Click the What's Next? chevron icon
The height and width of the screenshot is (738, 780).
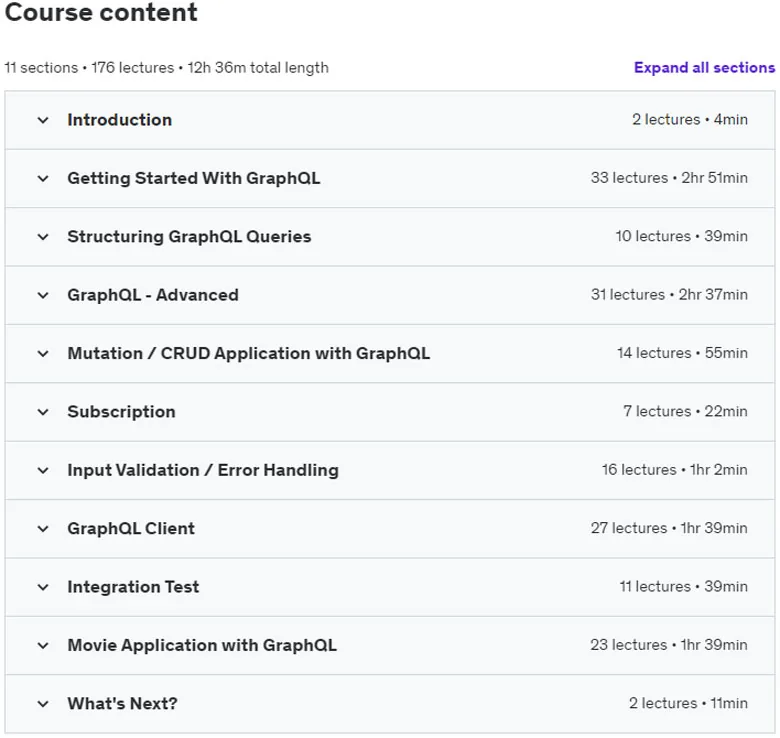pyautogui.click(x=43, y=704)
